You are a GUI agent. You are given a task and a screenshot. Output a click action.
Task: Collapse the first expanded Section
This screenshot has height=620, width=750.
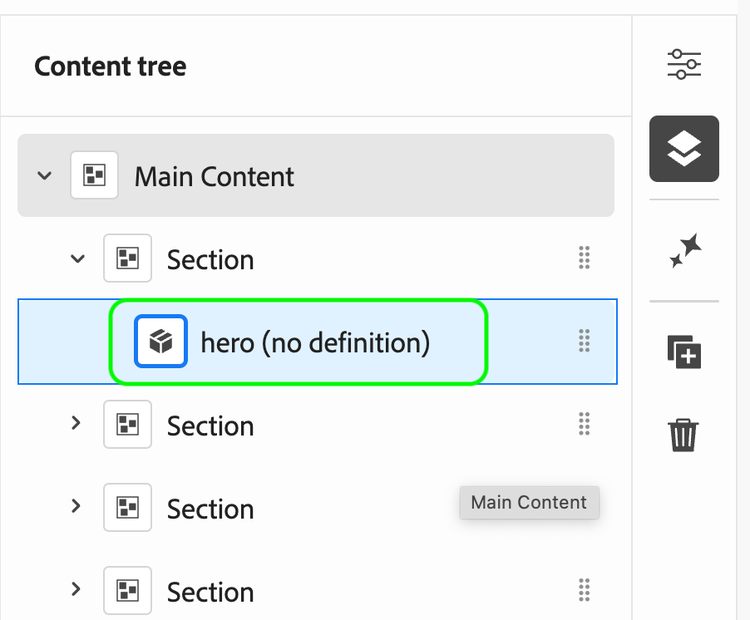pos(77,259)
